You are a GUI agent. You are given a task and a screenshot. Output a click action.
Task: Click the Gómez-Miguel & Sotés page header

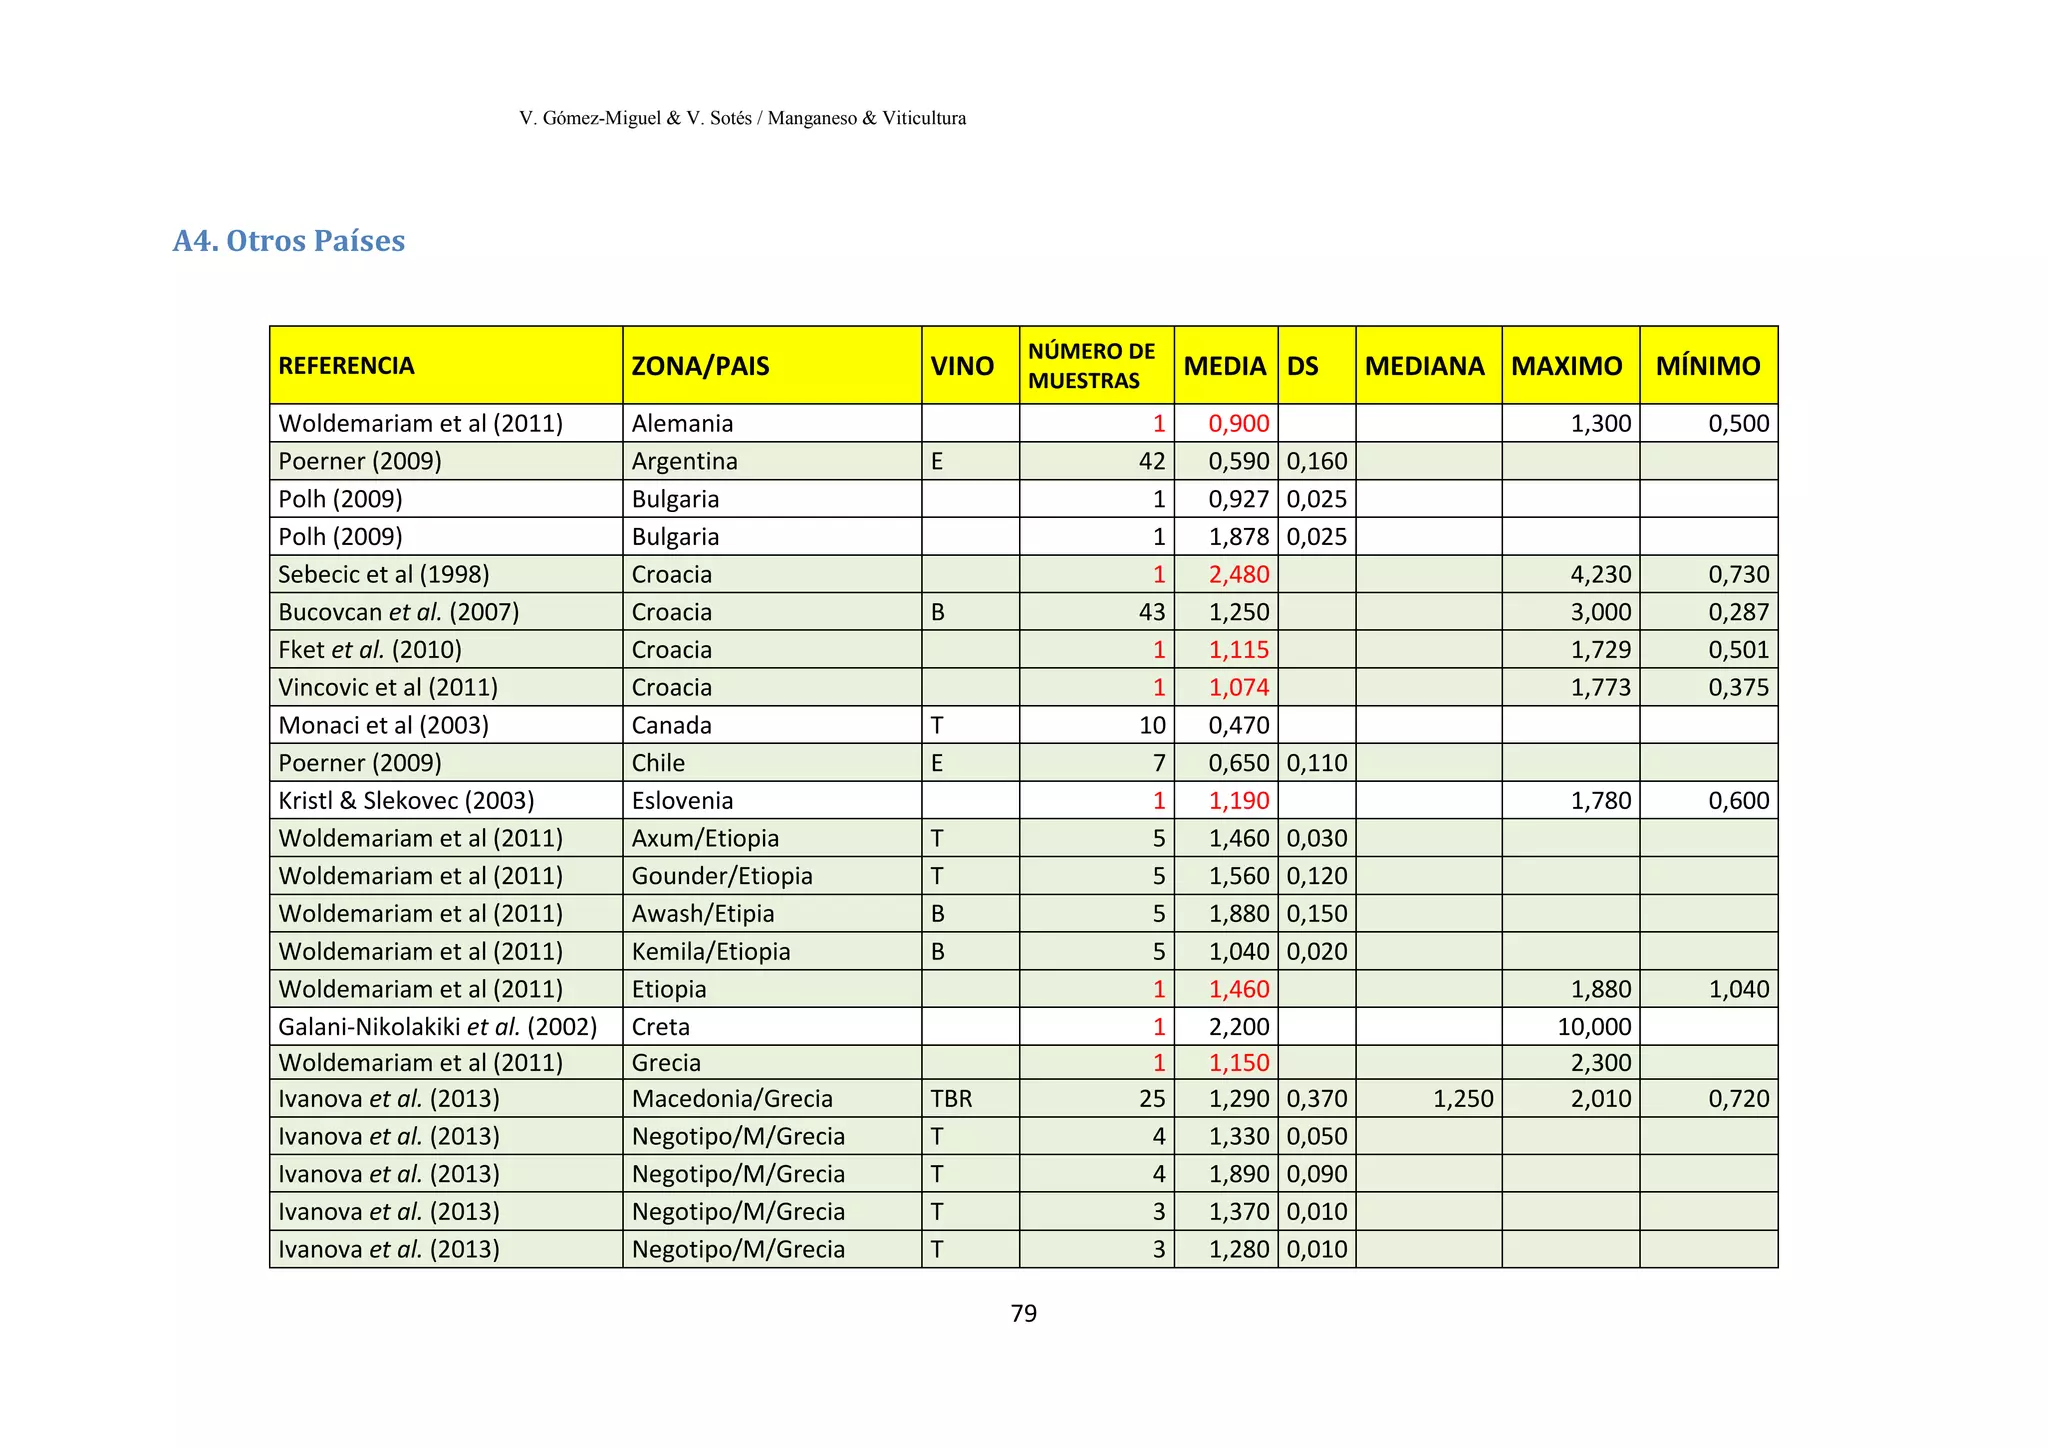point(742,119)
